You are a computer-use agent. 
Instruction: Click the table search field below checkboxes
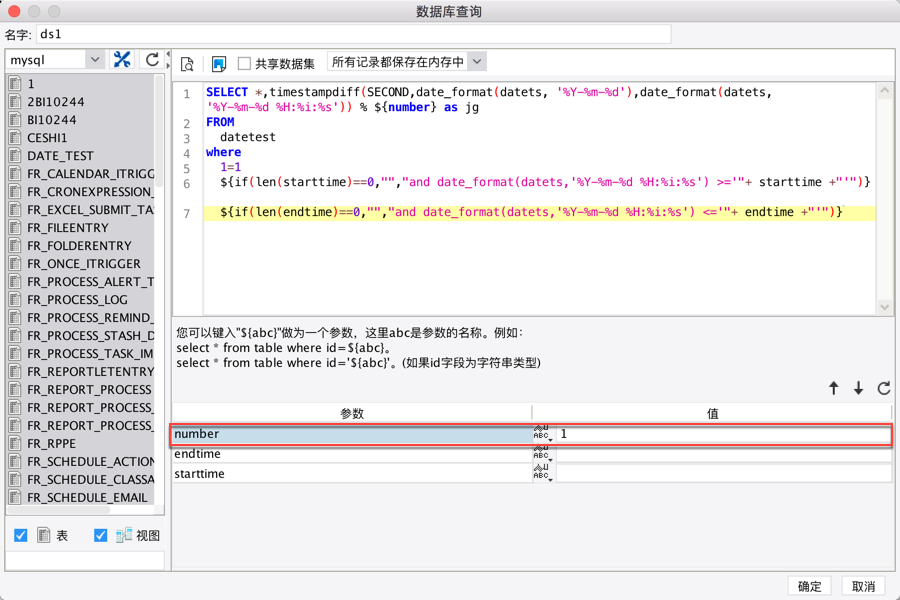(x=85, y=560)
